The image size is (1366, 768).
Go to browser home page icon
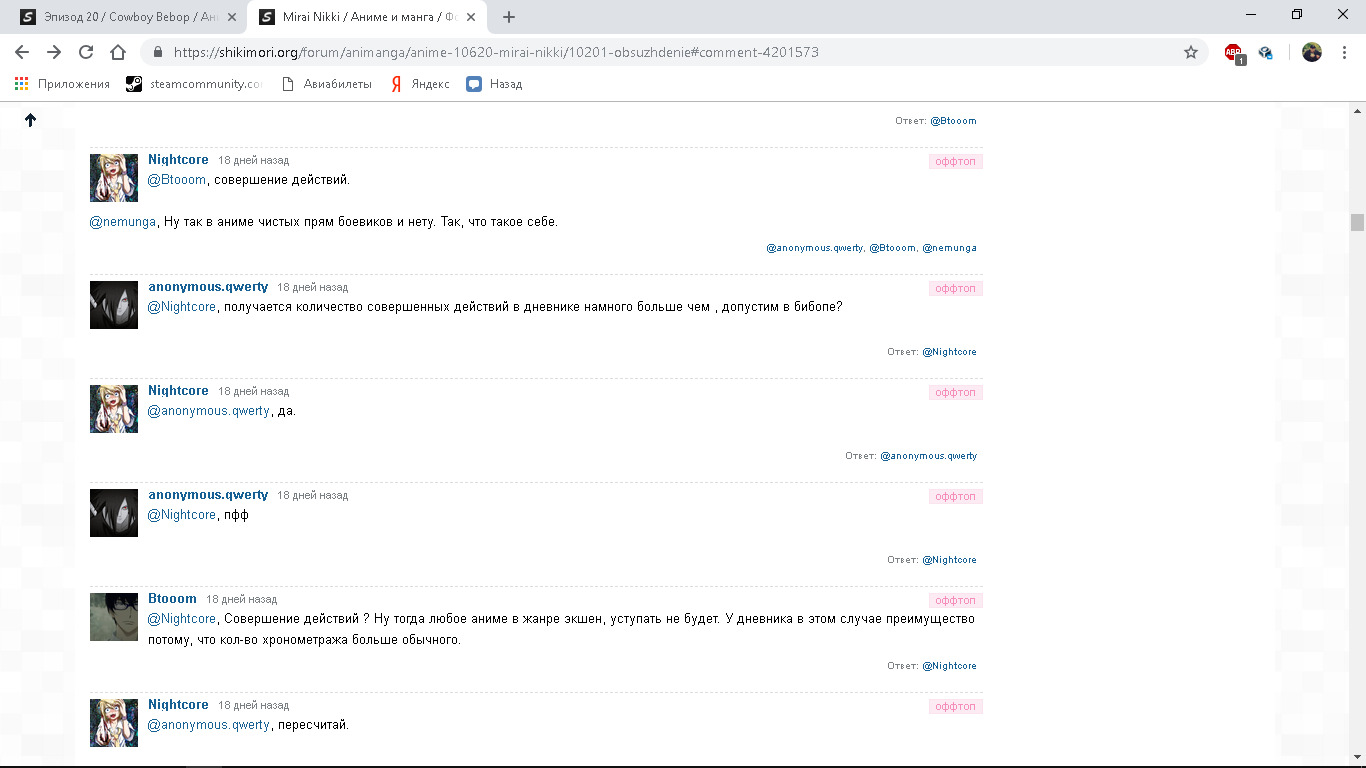pos(118,52)
